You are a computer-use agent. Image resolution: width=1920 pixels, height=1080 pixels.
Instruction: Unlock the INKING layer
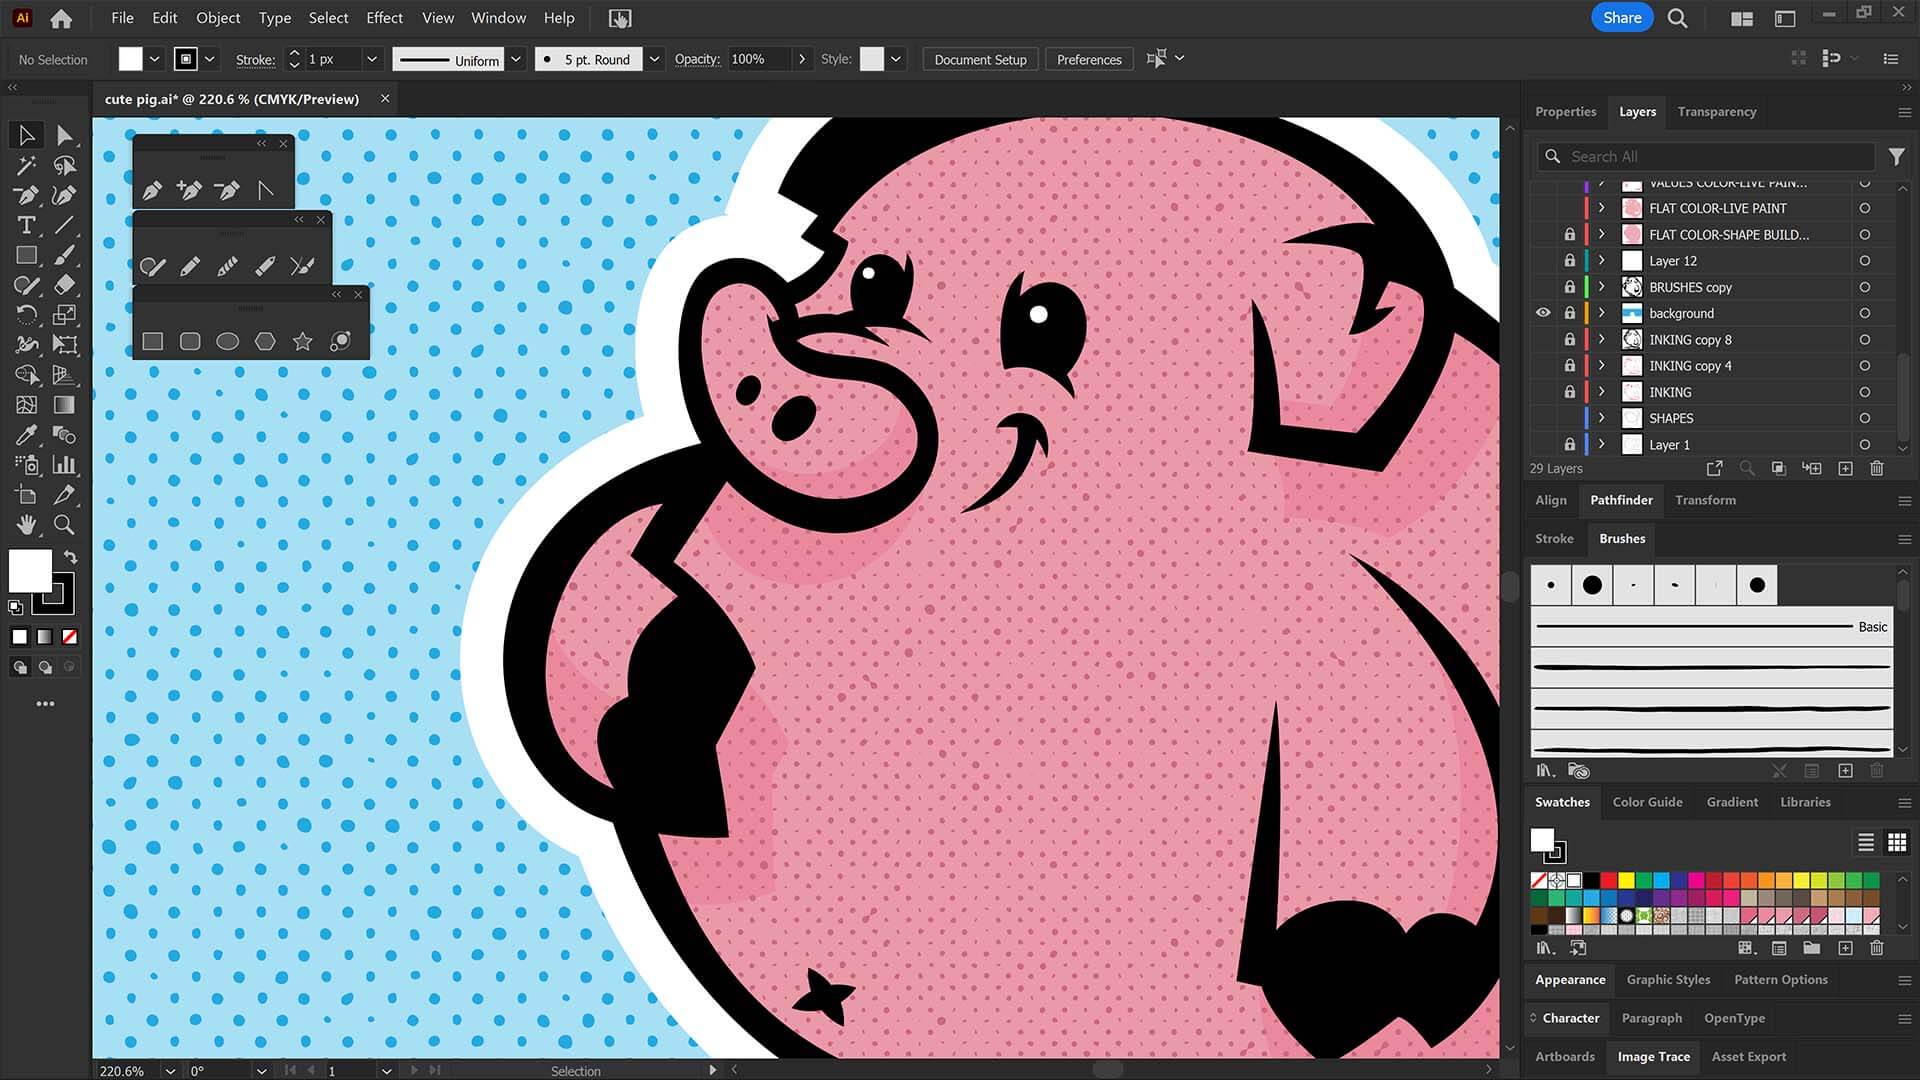[x=1570, y=392]
